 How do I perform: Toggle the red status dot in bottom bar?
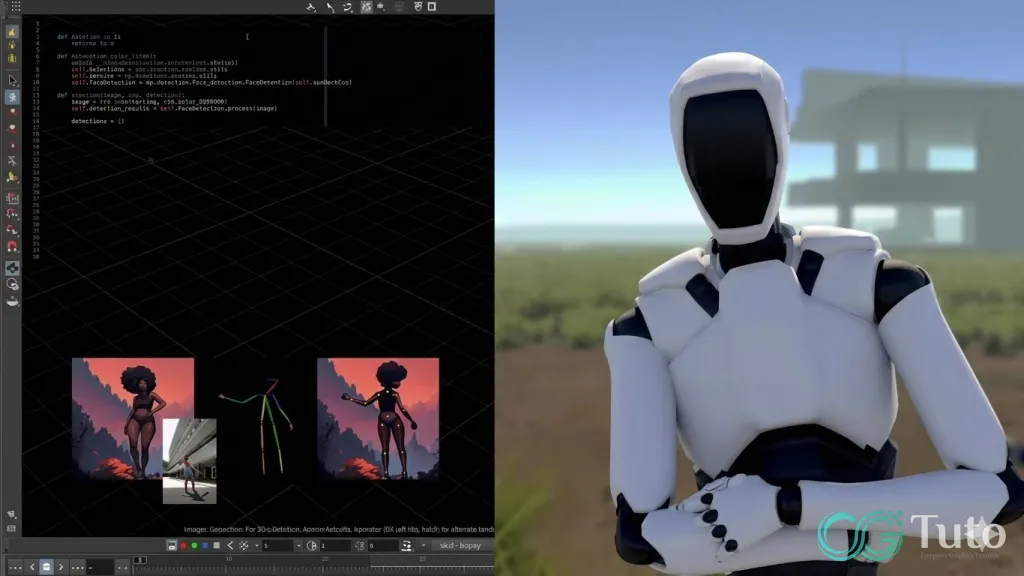[x=183, y=545]
